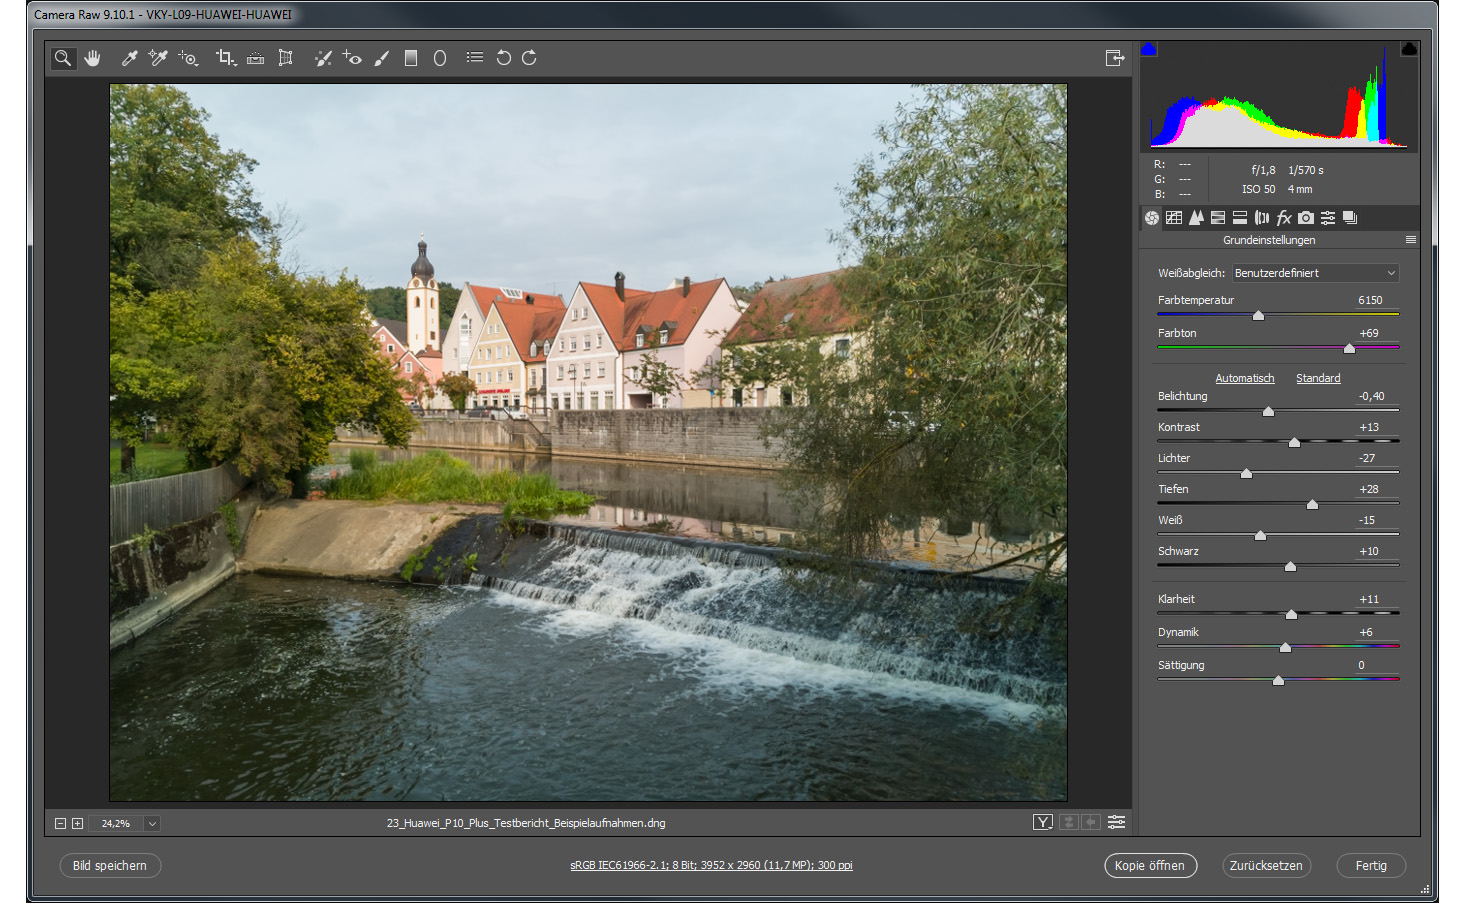Choose the Graduated Filter tool
1467x903 pixels.
click(410, 58)
